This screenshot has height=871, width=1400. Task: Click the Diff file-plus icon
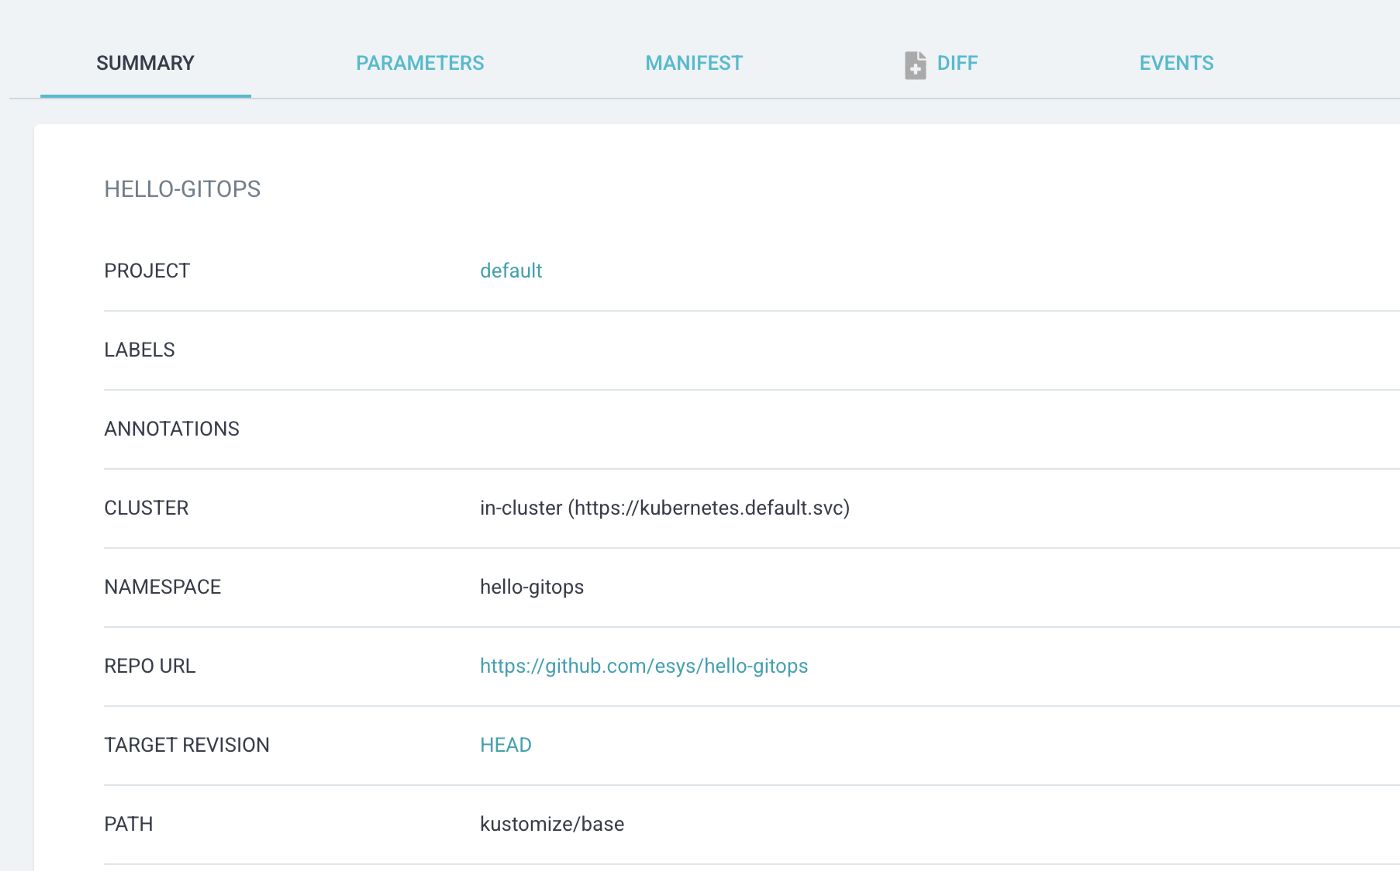(x=915, y=65)
